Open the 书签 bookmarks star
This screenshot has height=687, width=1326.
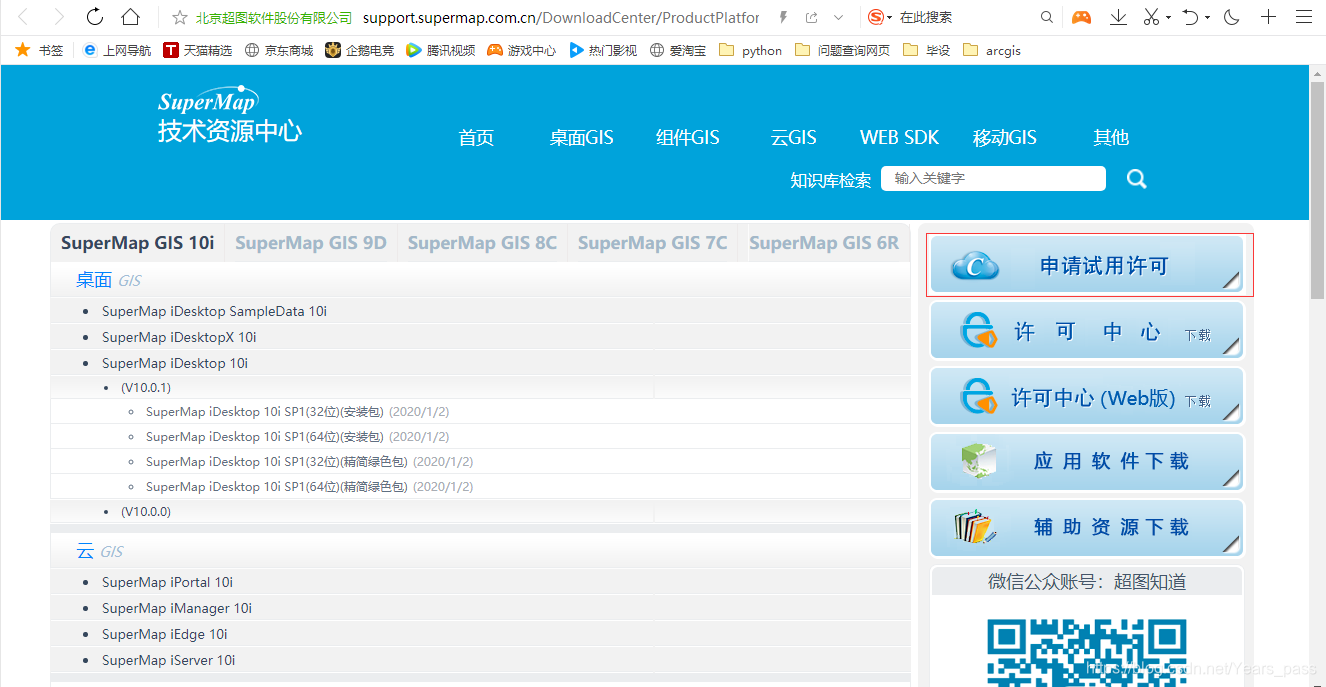click(x=38, y=50)
